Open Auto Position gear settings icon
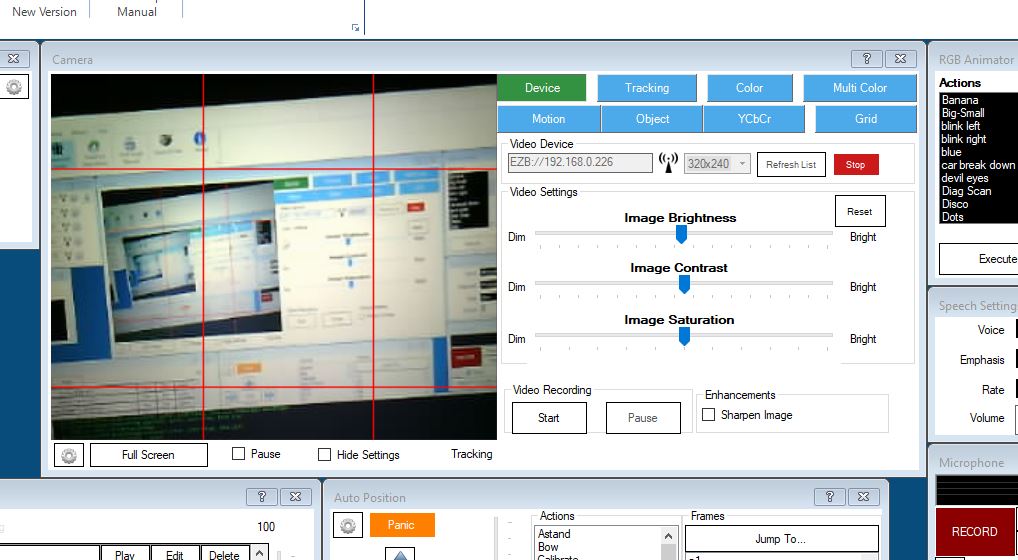The width and height of the screenshot is (1018, 560). point(347,525)
